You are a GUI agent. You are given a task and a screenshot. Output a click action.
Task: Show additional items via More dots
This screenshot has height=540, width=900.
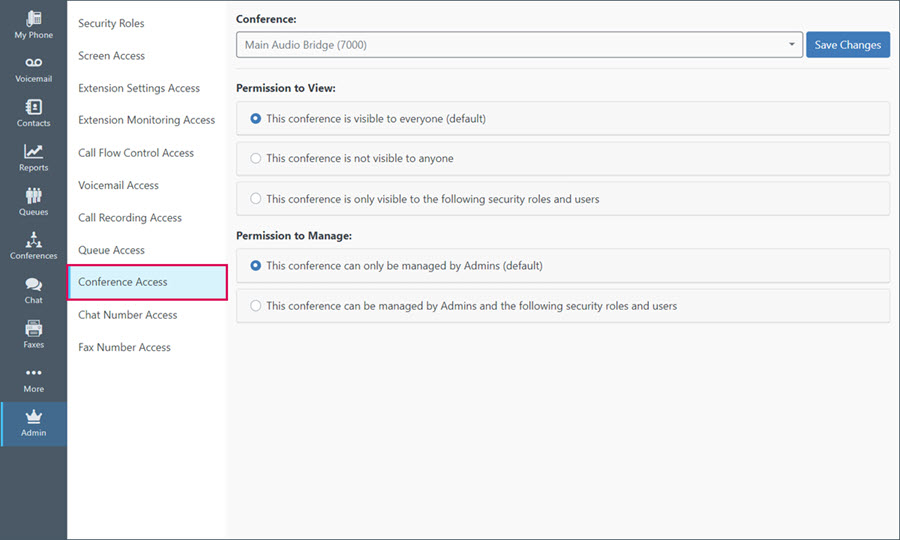coord(33,372)
